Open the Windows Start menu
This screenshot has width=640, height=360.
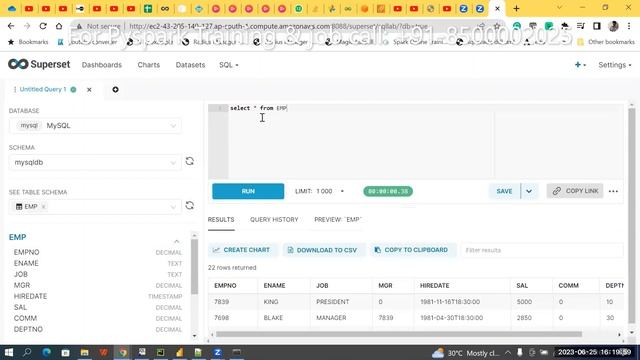pos(9,352)
